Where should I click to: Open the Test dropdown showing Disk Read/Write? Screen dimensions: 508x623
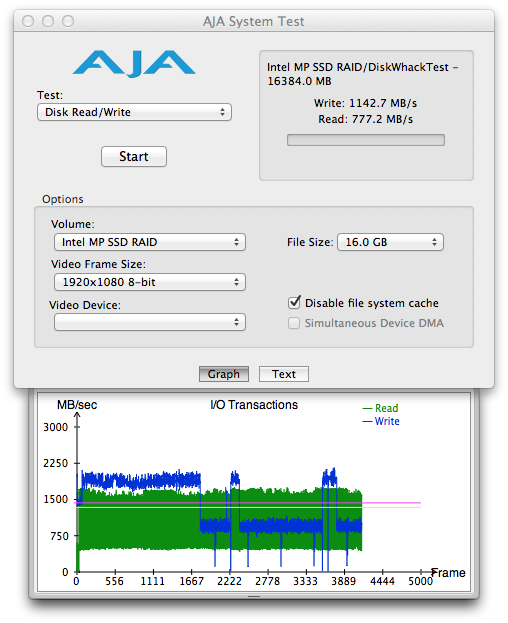click(x=134, y=112)
